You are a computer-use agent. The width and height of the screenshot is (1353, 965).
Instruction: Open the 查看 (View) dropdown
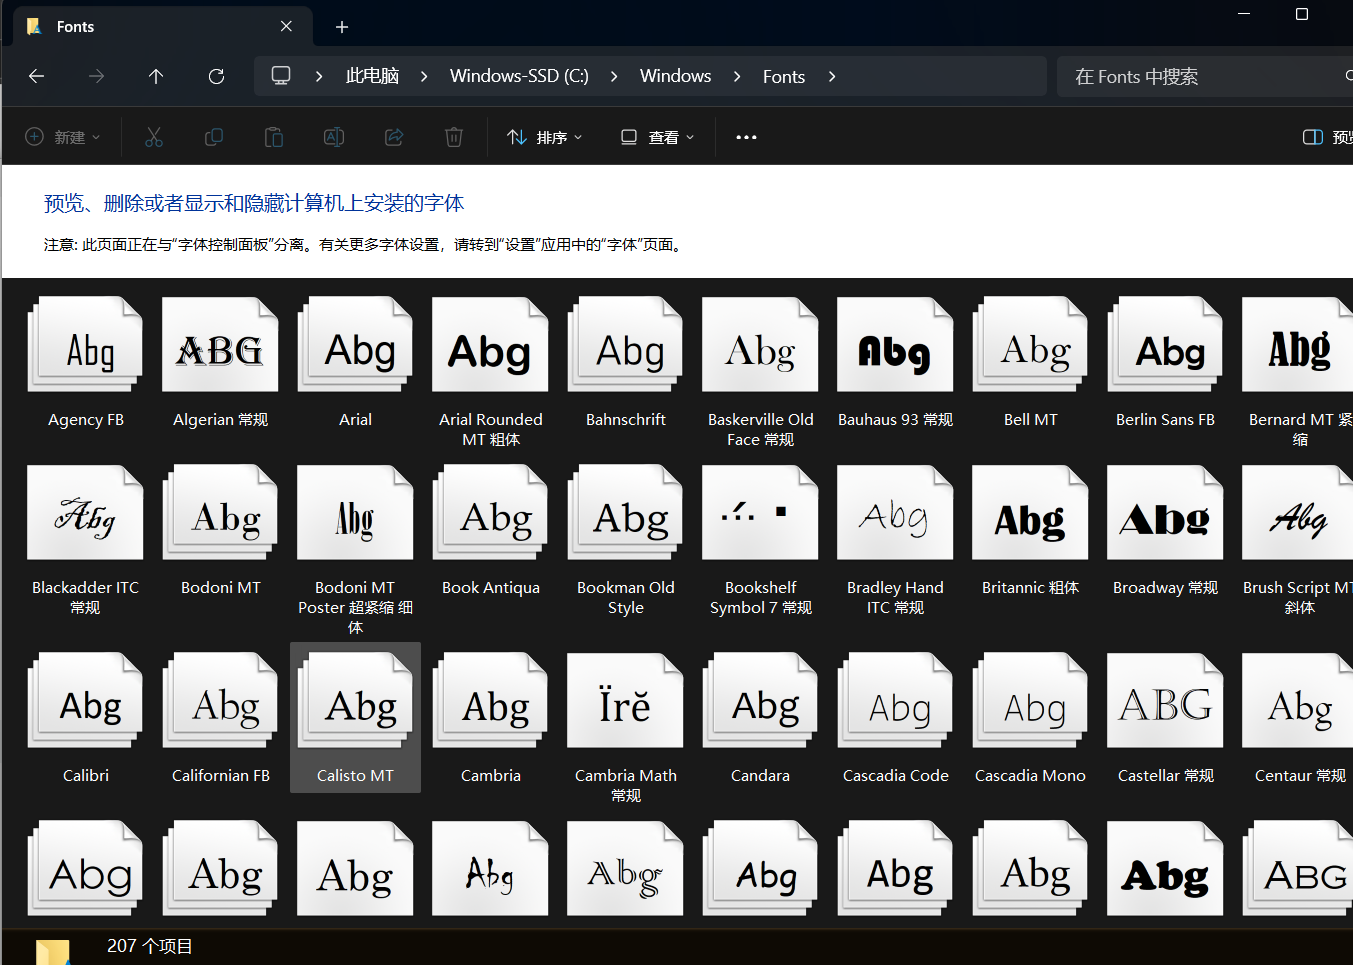pos(657,137)
